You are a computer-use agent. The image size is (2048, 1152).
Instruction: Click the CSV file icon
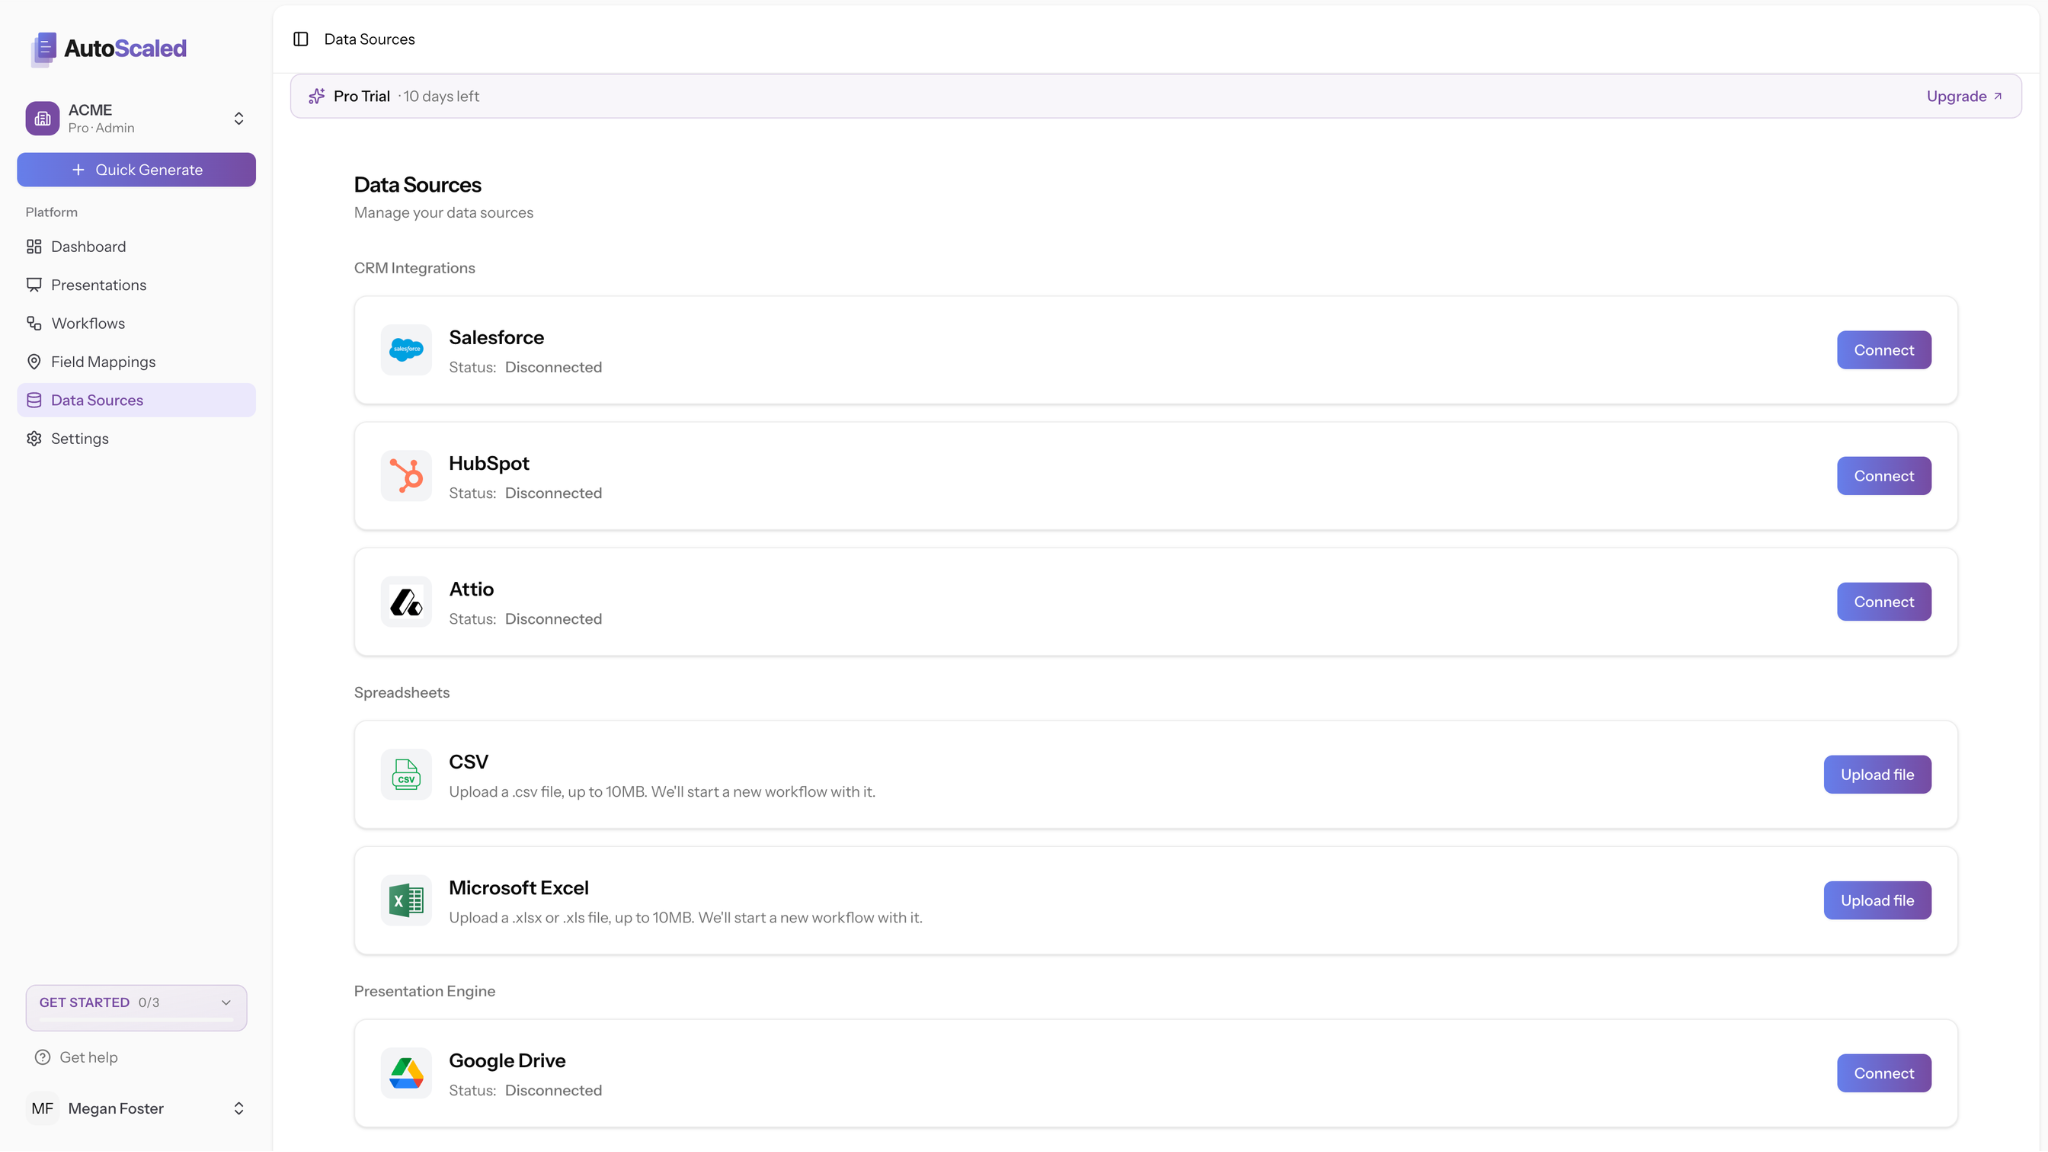click(406, 774)
